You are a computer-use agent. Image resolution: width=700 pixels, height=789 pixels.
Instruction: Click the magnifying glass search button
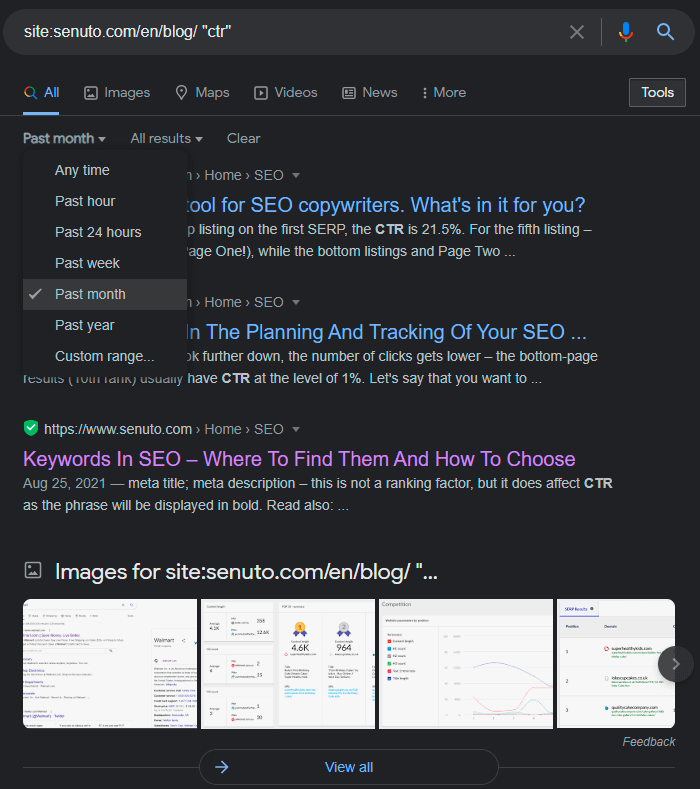pyautogui.click(x=666, y=32)
